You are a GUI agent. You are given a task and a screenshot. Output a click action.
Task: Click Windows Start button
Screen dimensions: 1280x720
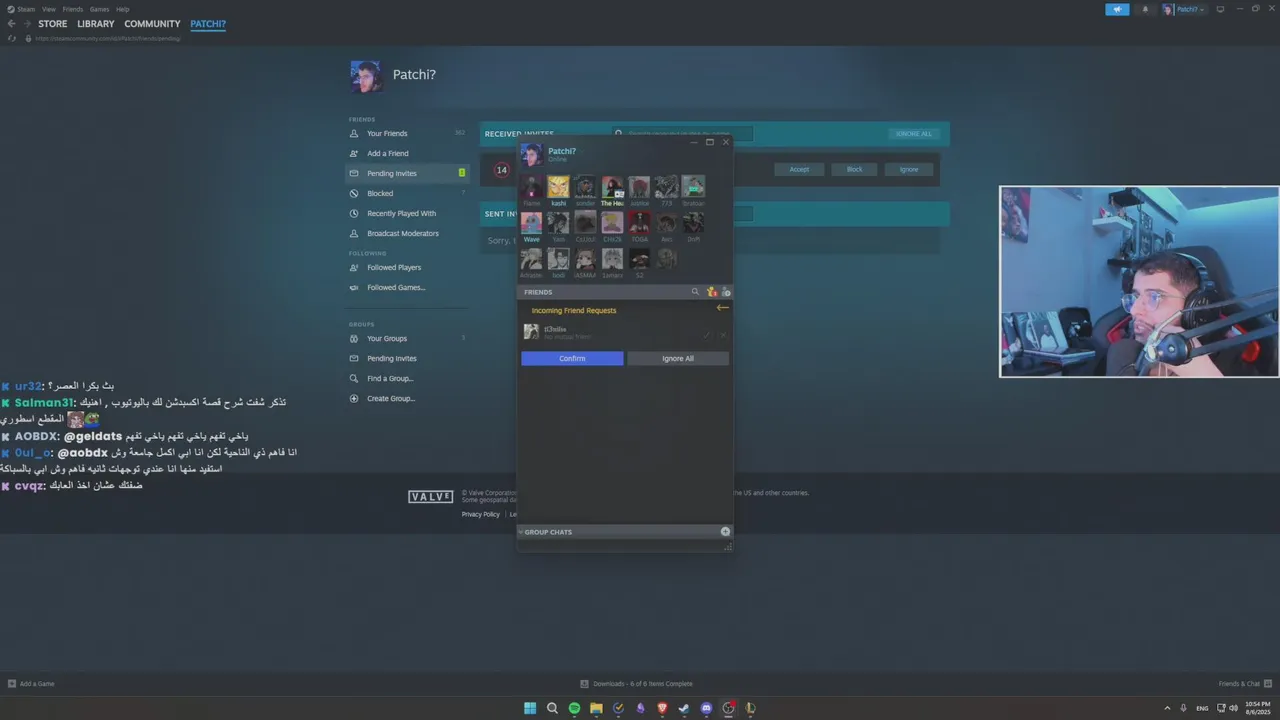(530, 708)
